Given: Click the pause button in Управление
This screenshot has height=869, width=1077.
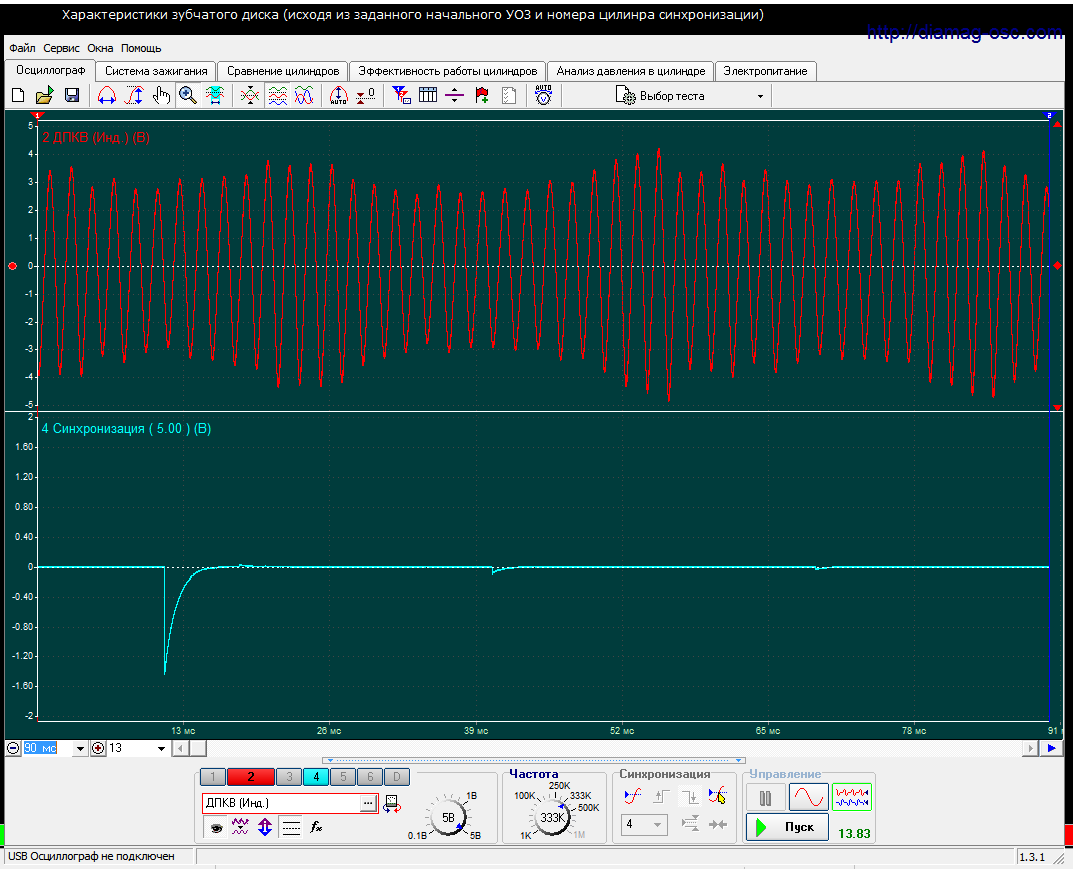Looking at the screenshot, I should (765, 798).
